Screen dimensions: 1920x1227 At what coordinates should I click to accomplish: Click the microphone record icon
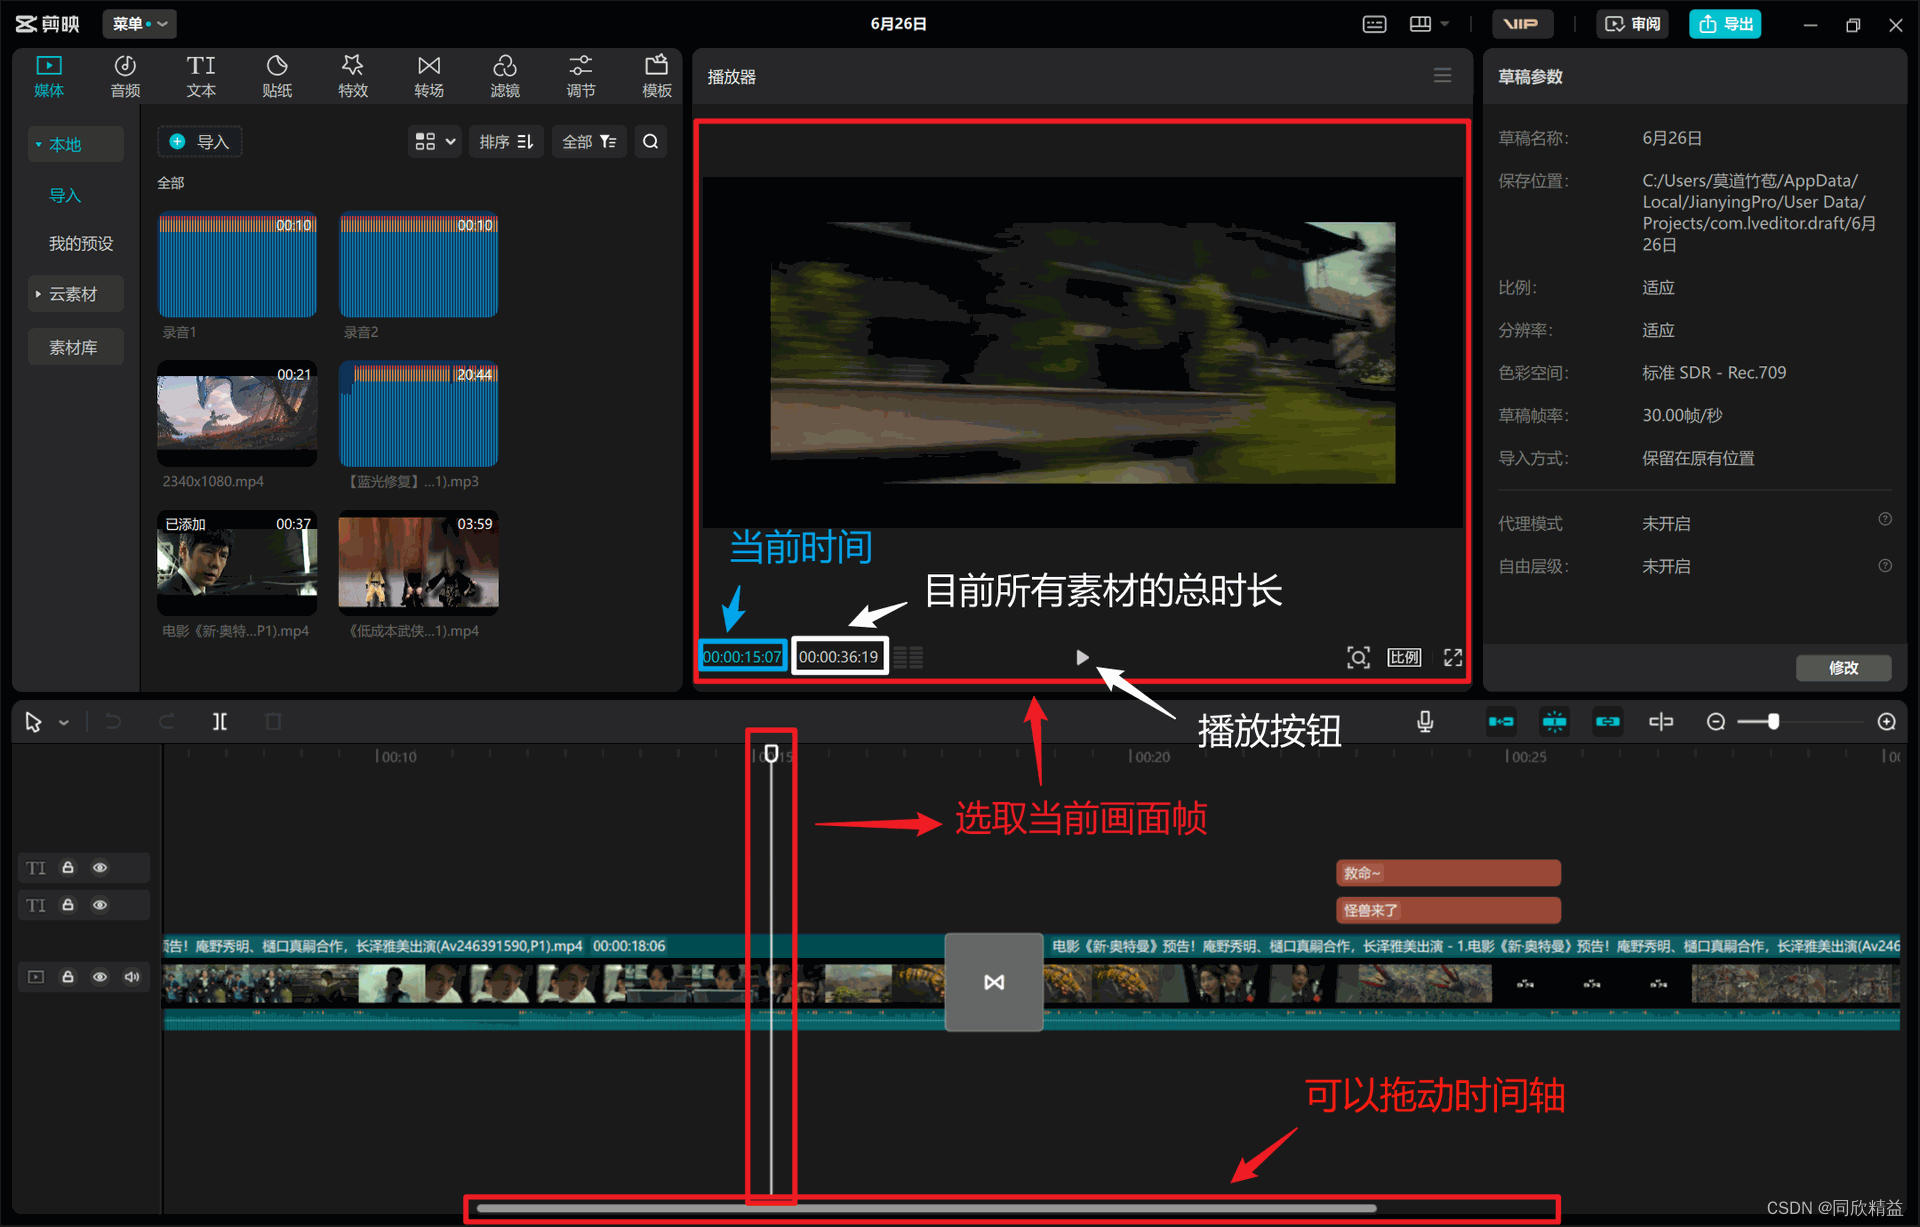coord(1425,722)
